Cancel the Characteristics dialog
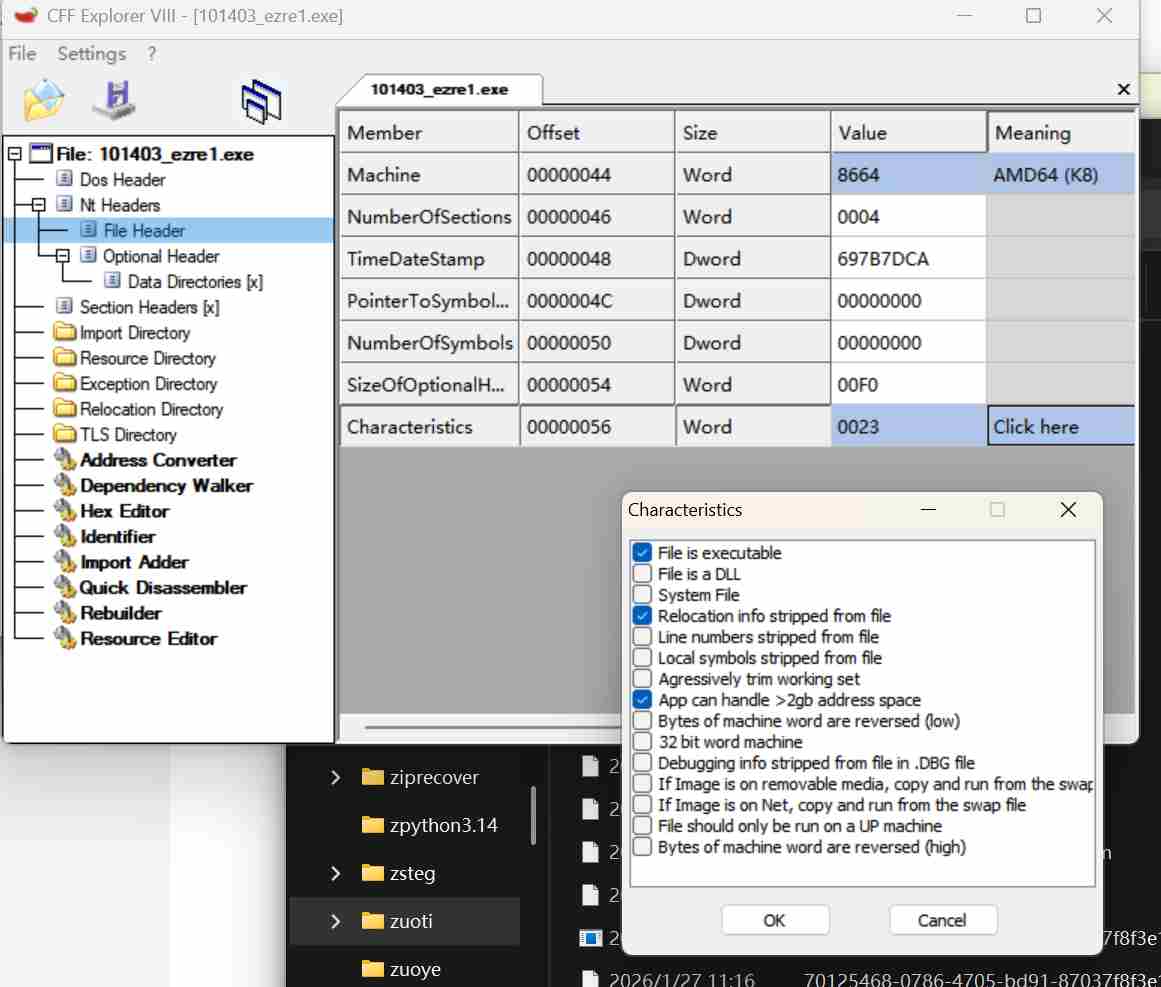Viewport: 1161px width, 987px height. click(x=942, y=920)
